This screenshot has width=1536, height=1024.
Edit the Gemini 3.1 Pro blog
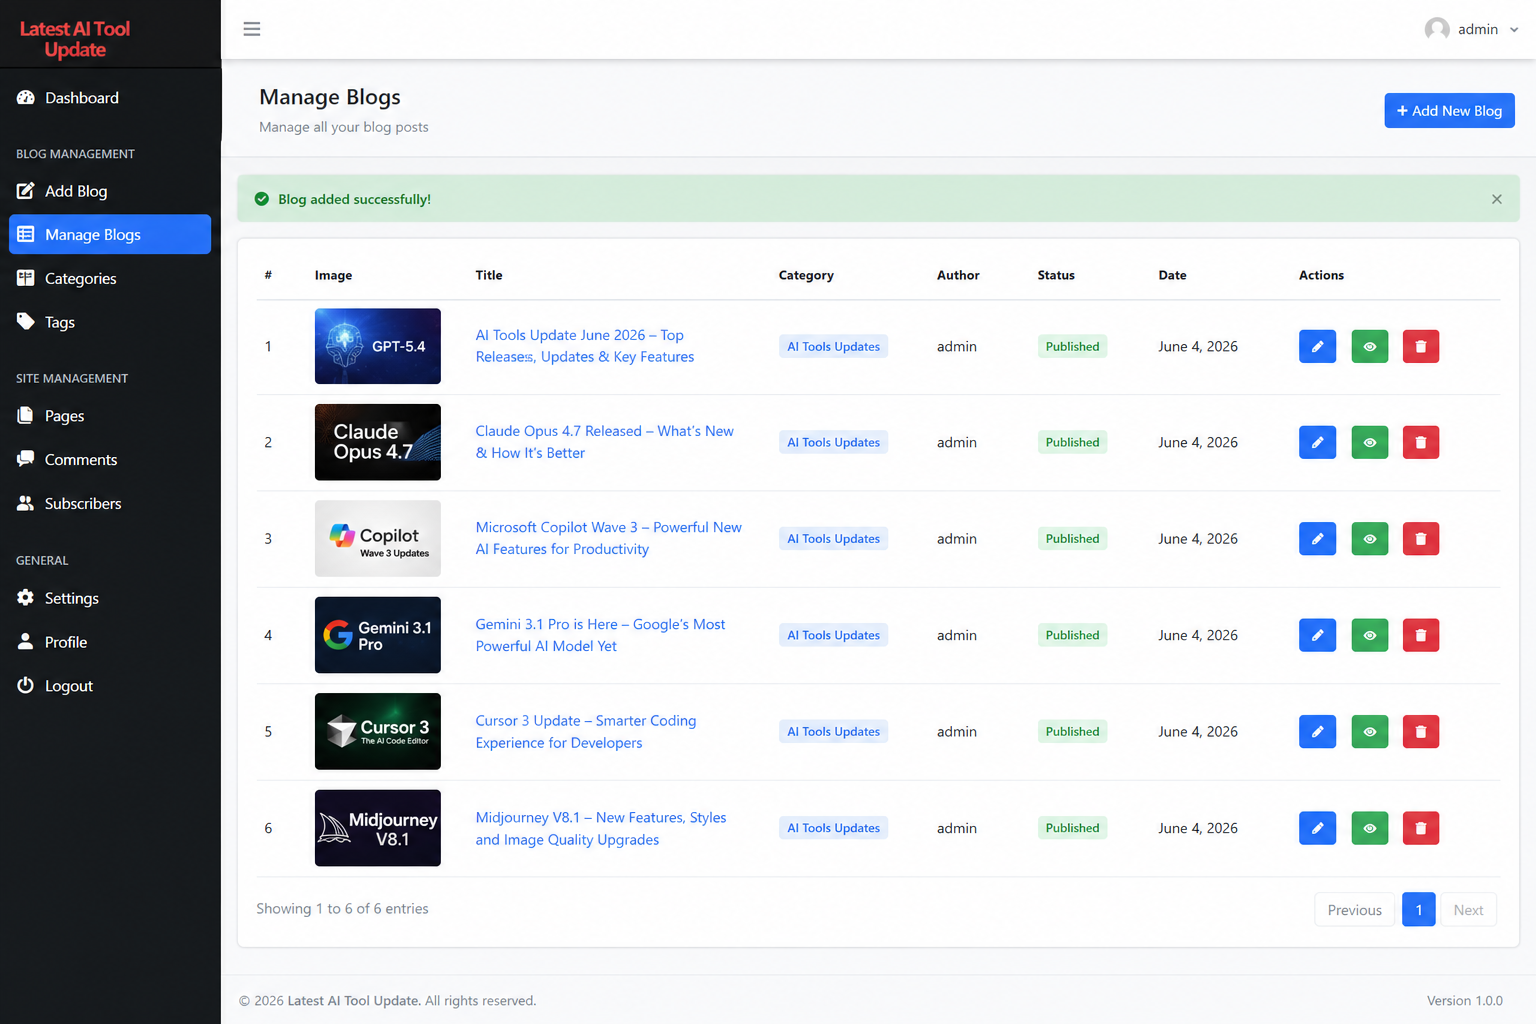tap(1317, 635)
